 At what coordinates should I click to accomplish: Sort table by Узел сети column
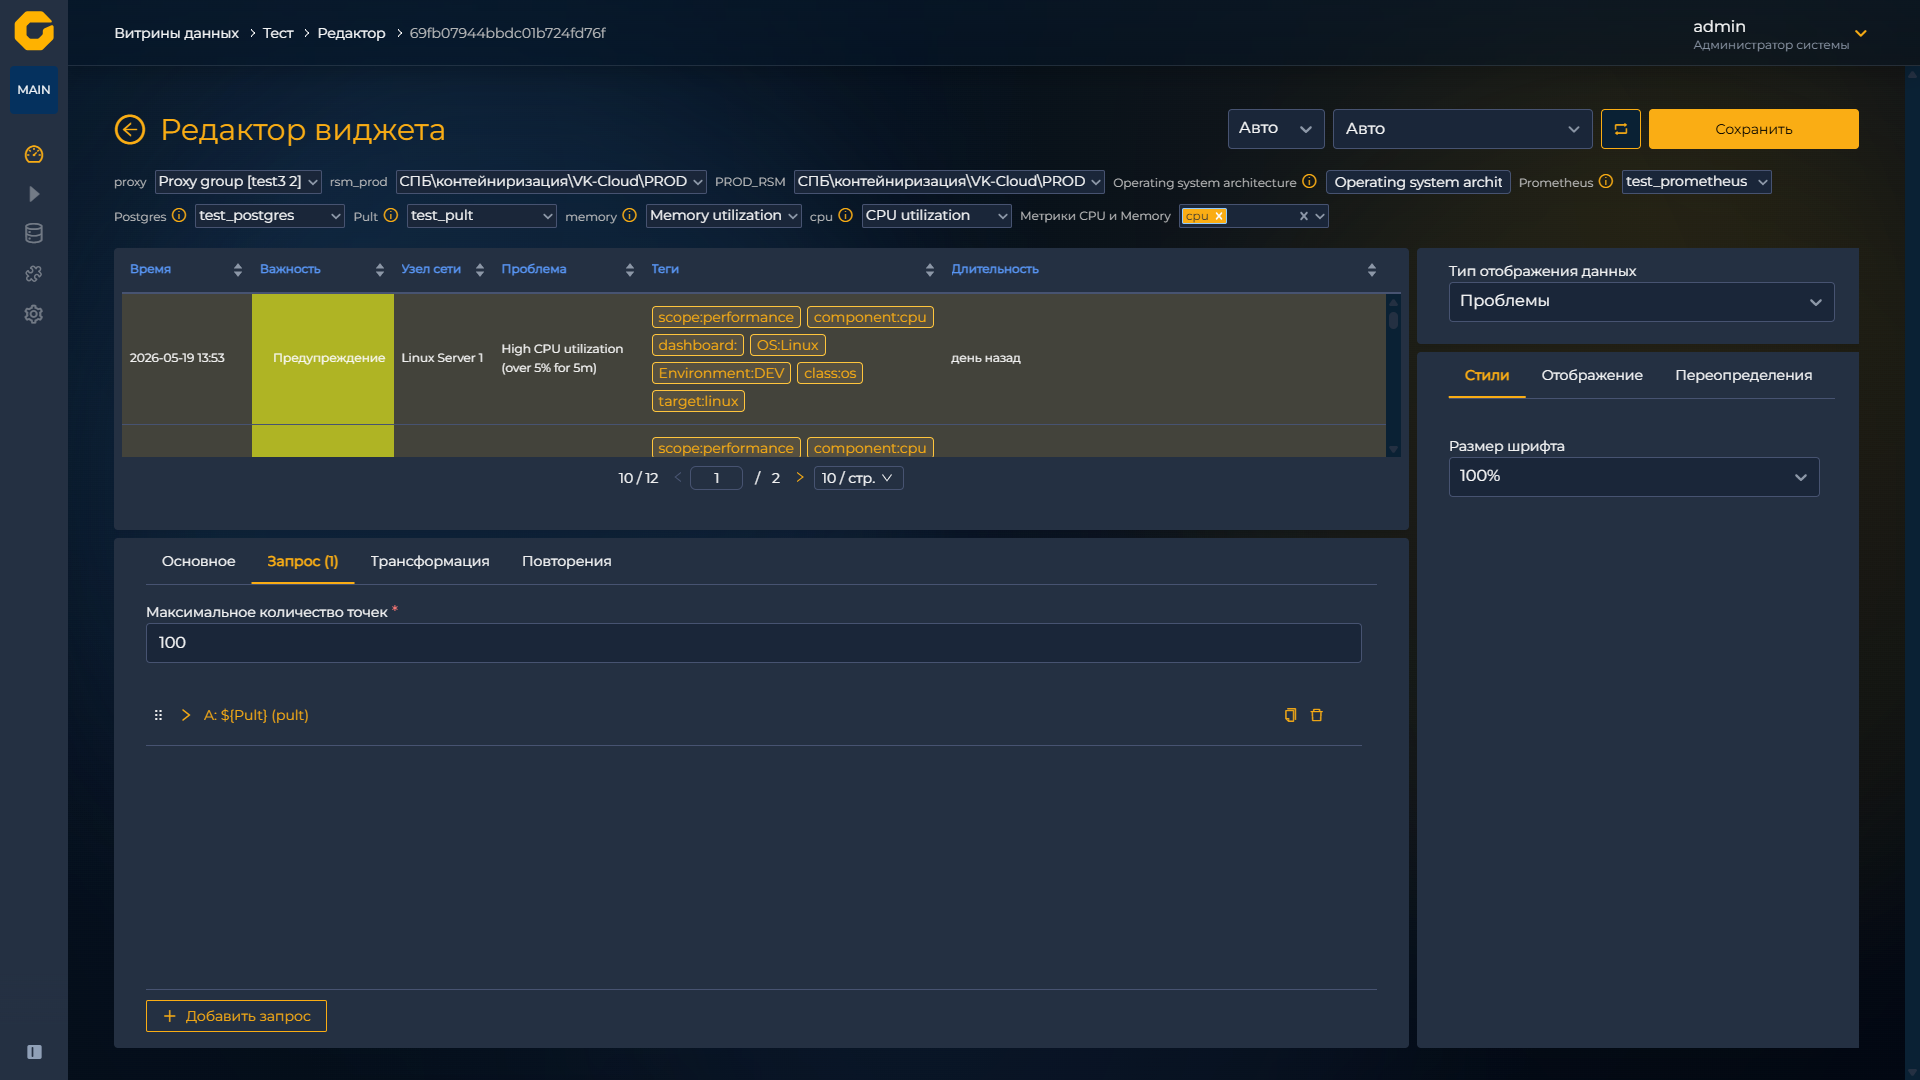click(480, 270)
